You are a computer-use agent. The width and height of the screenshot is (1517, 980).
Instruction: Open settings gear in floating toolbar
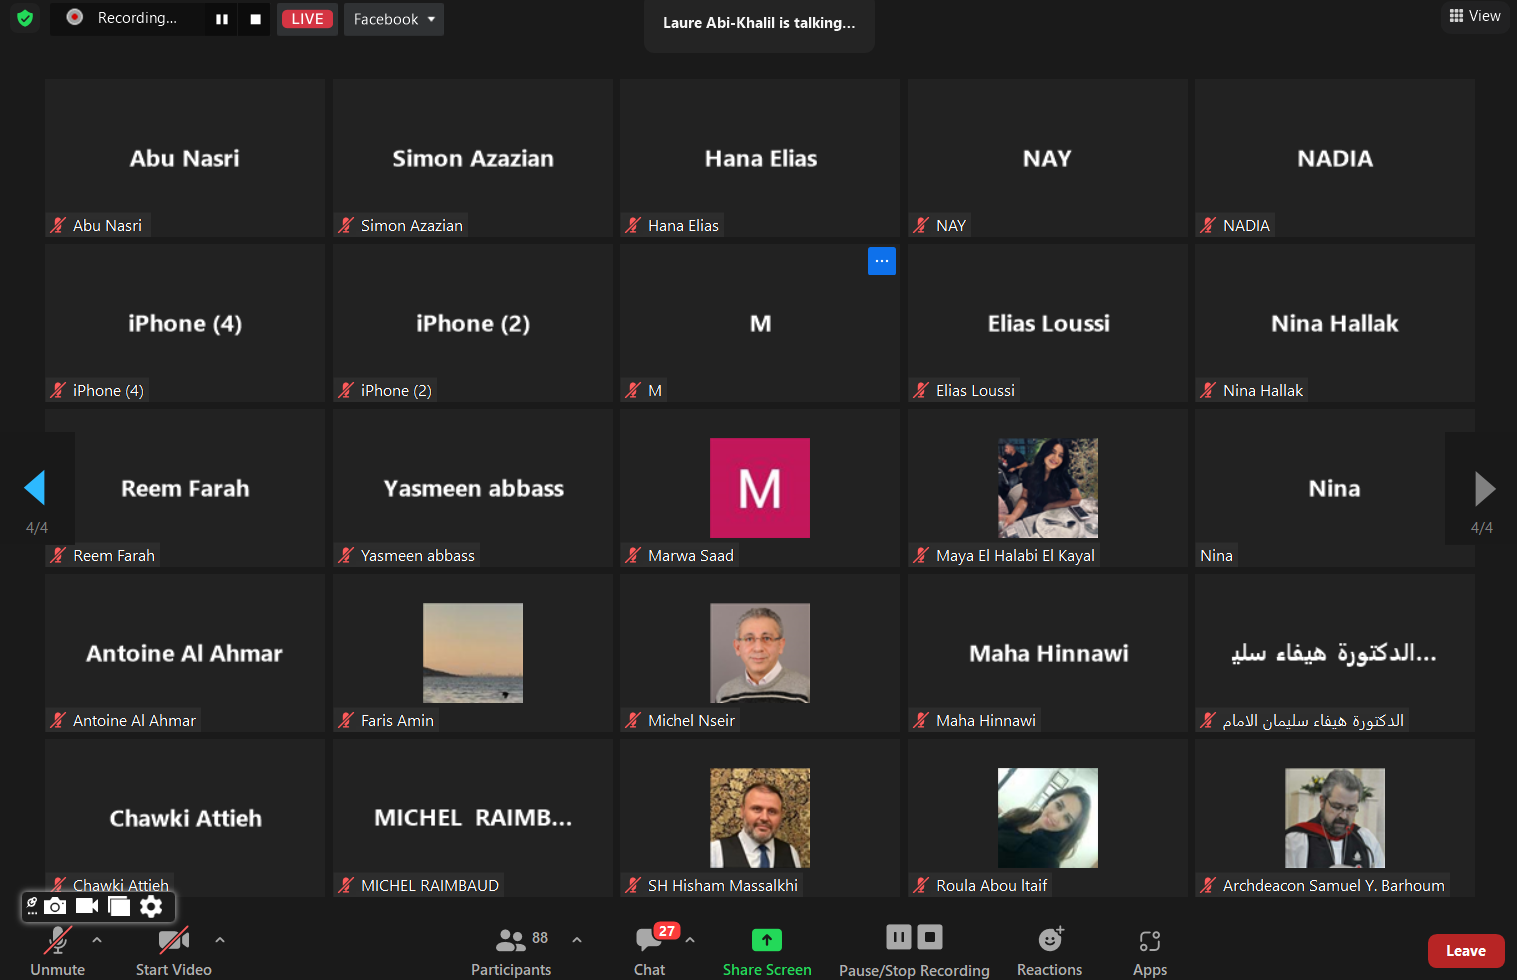(x=151, y=906)
